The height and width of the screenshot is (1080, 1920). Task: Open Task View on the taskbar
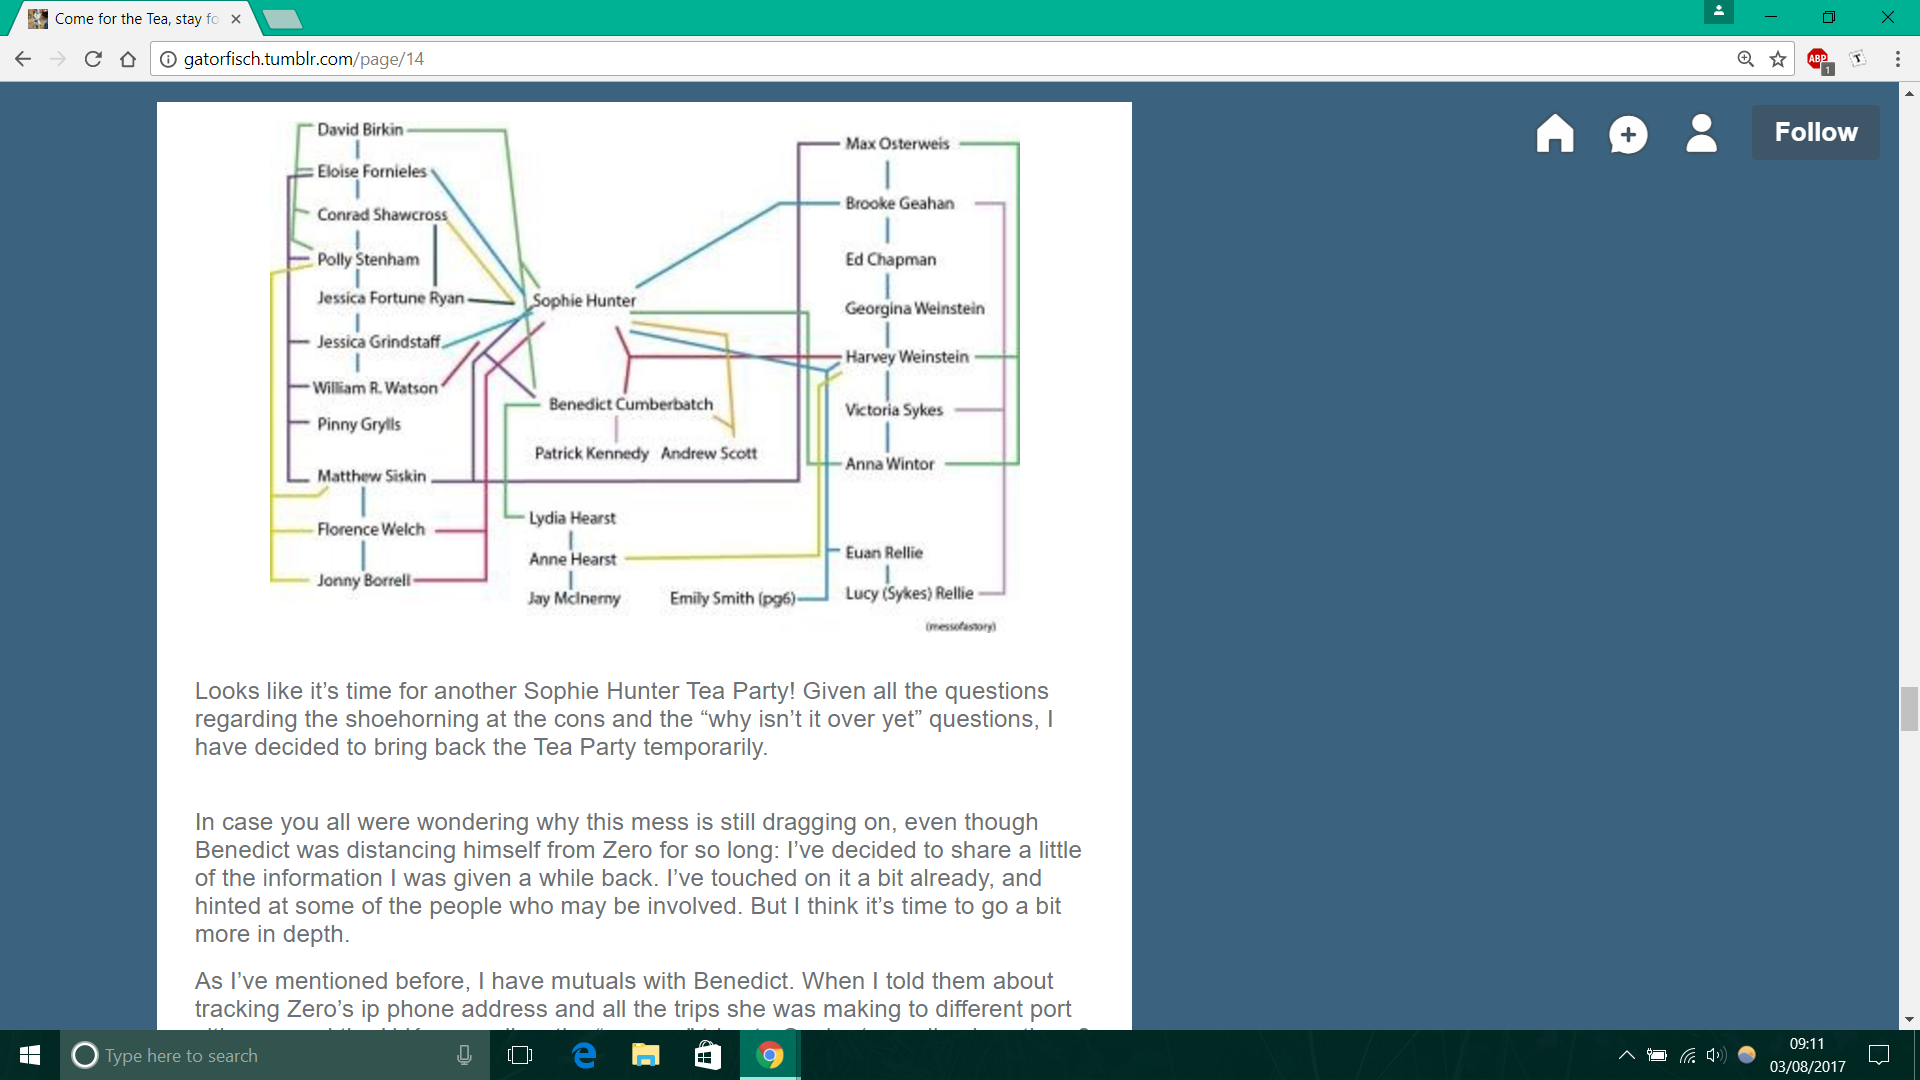click(520, 1055)
